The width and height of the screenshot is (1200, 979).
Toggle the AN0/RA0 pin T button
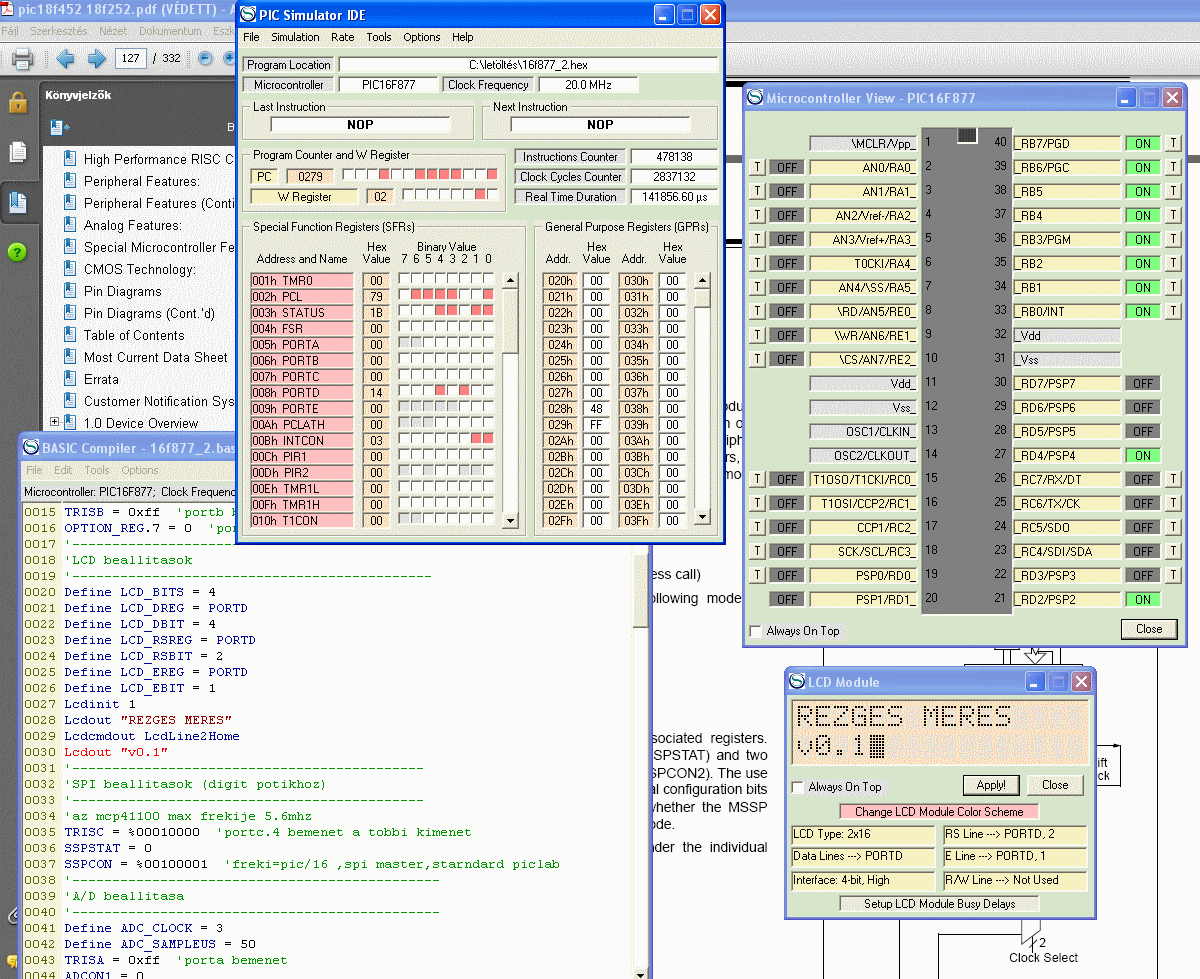(757, 167)
